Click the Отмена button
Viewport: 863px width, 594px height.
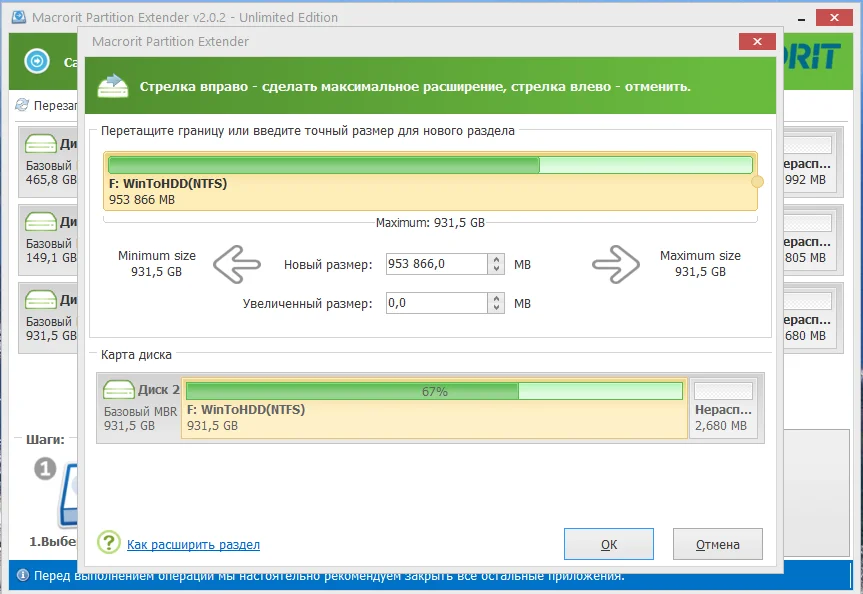click(x=718, y=544)
